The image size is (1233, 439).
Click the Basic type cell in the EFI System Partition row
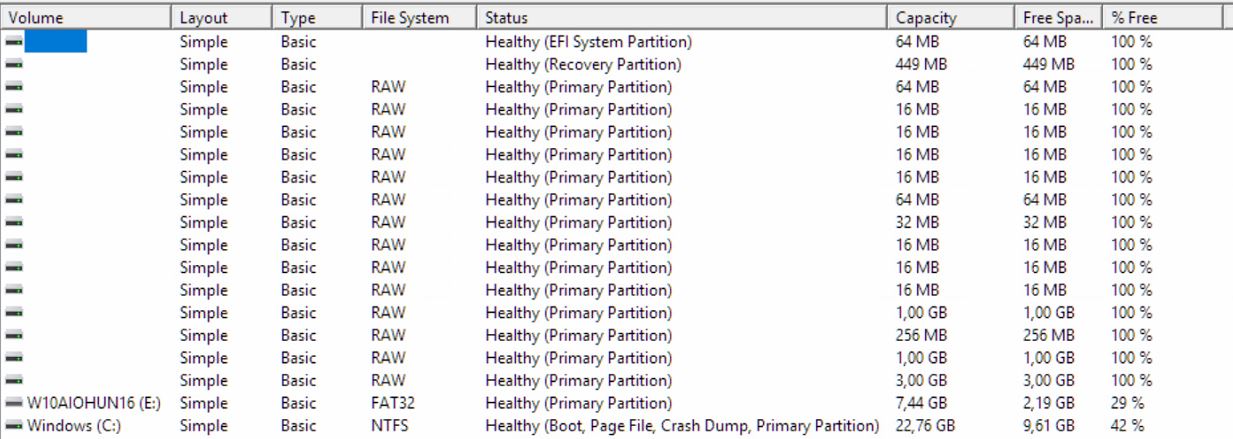[298, 42]
